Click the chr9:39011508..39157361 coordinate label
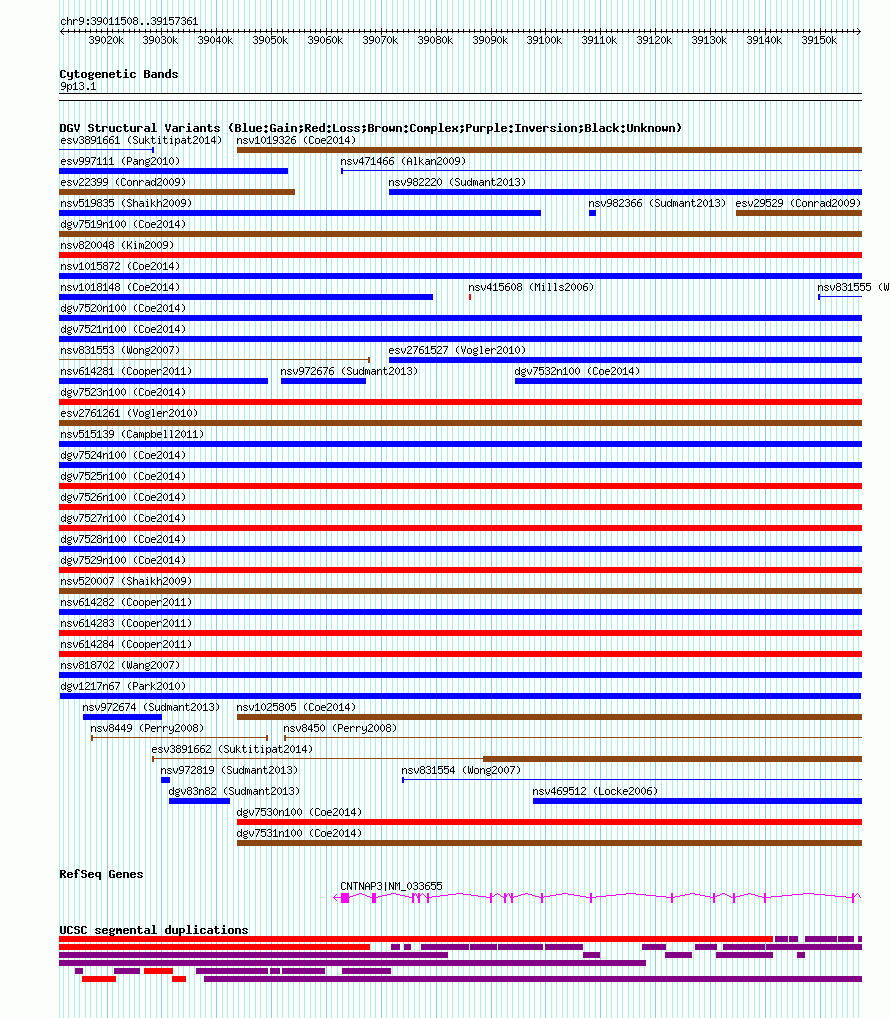890x1018 pixels. [x=129, y=21]
